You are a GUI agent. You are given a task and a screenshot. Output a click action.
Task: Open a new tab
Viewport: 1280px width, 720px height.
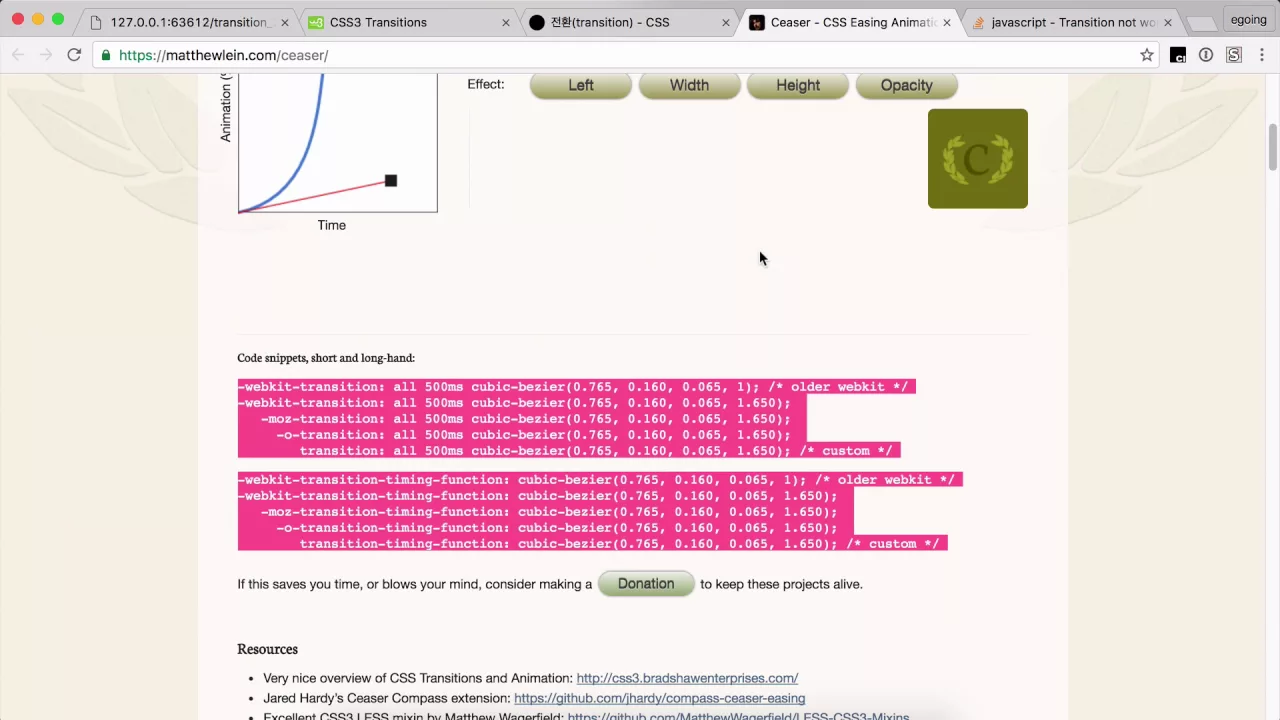(1201, 23)
